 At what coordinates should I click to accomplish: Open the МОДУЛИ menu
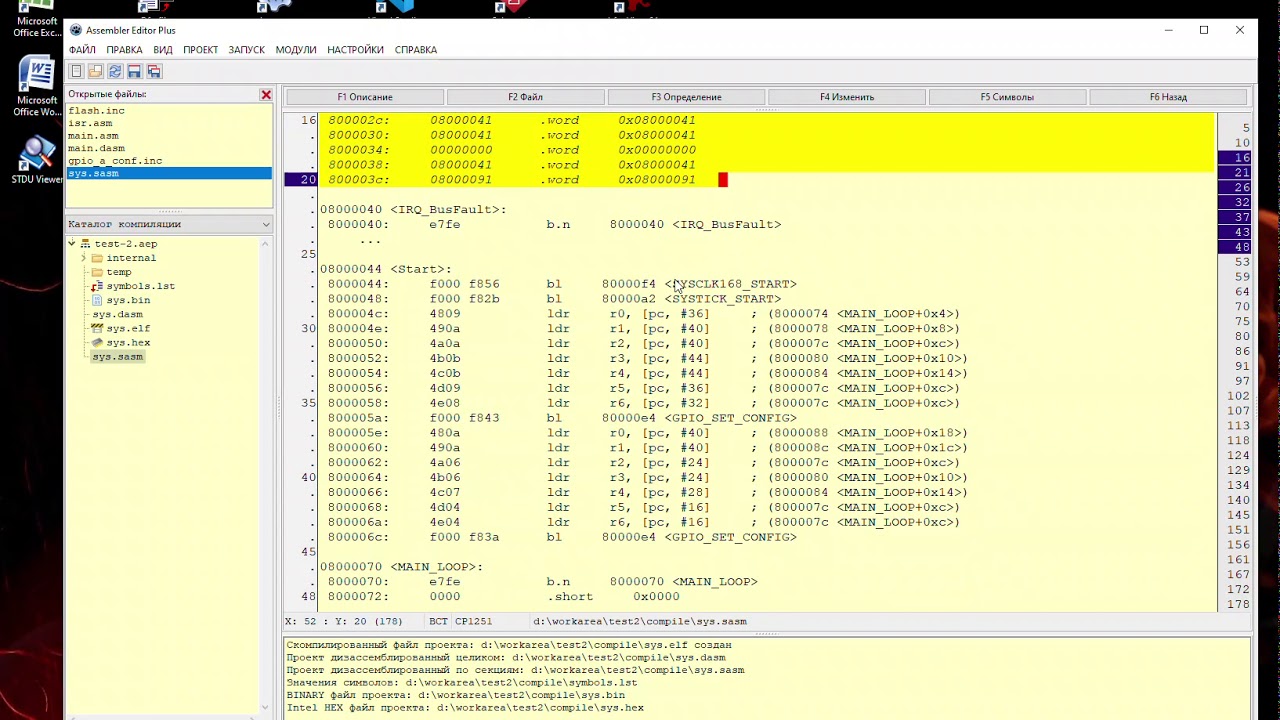296,50
